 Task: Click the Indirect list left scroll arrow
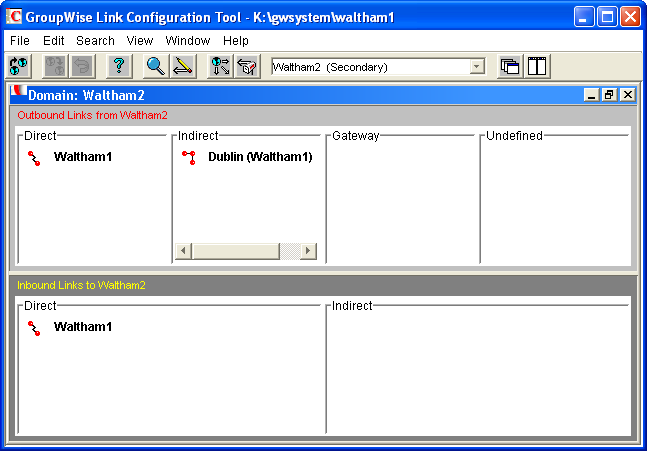point(183,251)
